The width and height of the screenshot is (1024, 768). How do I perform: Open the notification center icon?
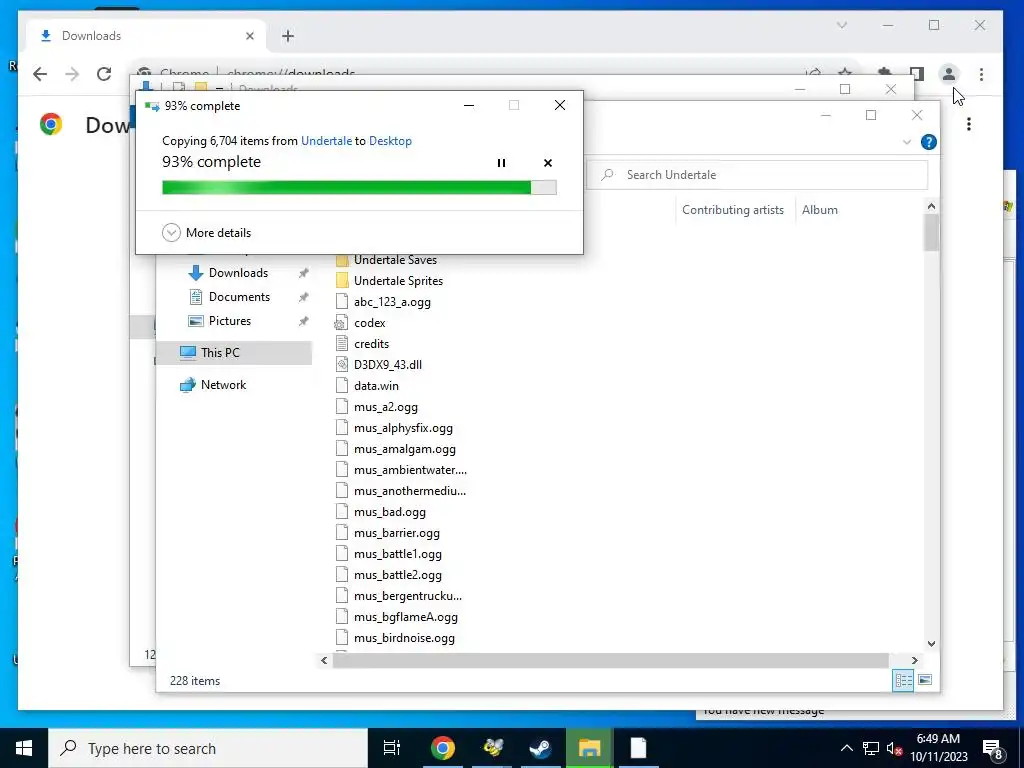[x=993, y=749]
